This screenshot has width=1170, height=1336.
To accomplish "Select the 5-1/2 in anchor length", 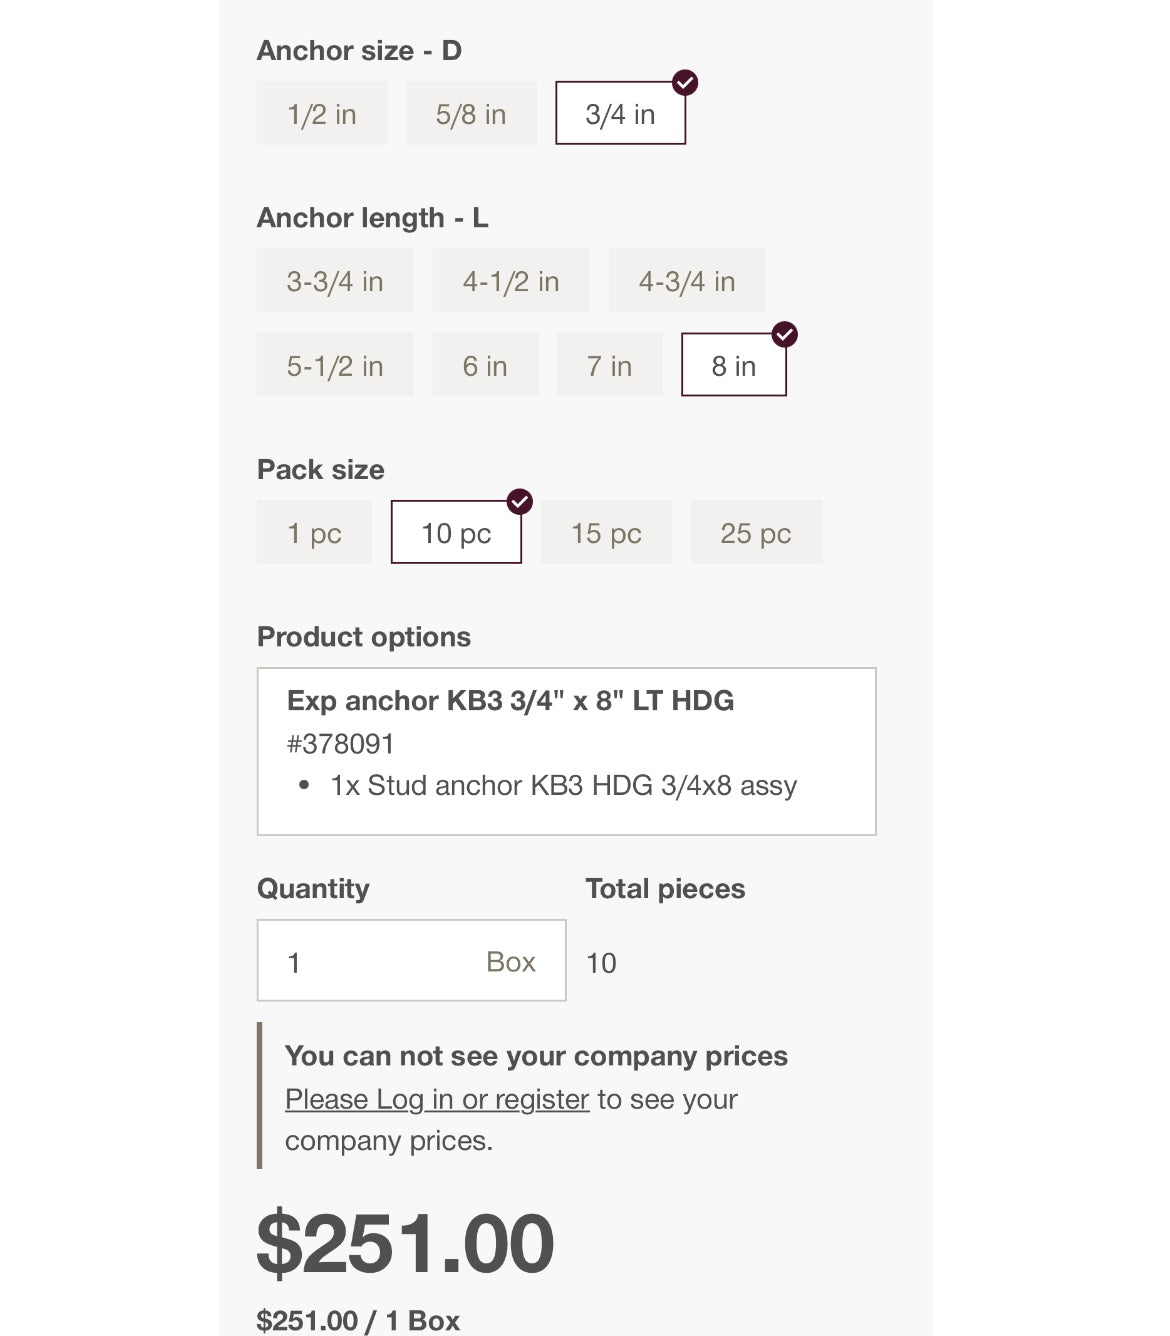I will click(335, 366).
